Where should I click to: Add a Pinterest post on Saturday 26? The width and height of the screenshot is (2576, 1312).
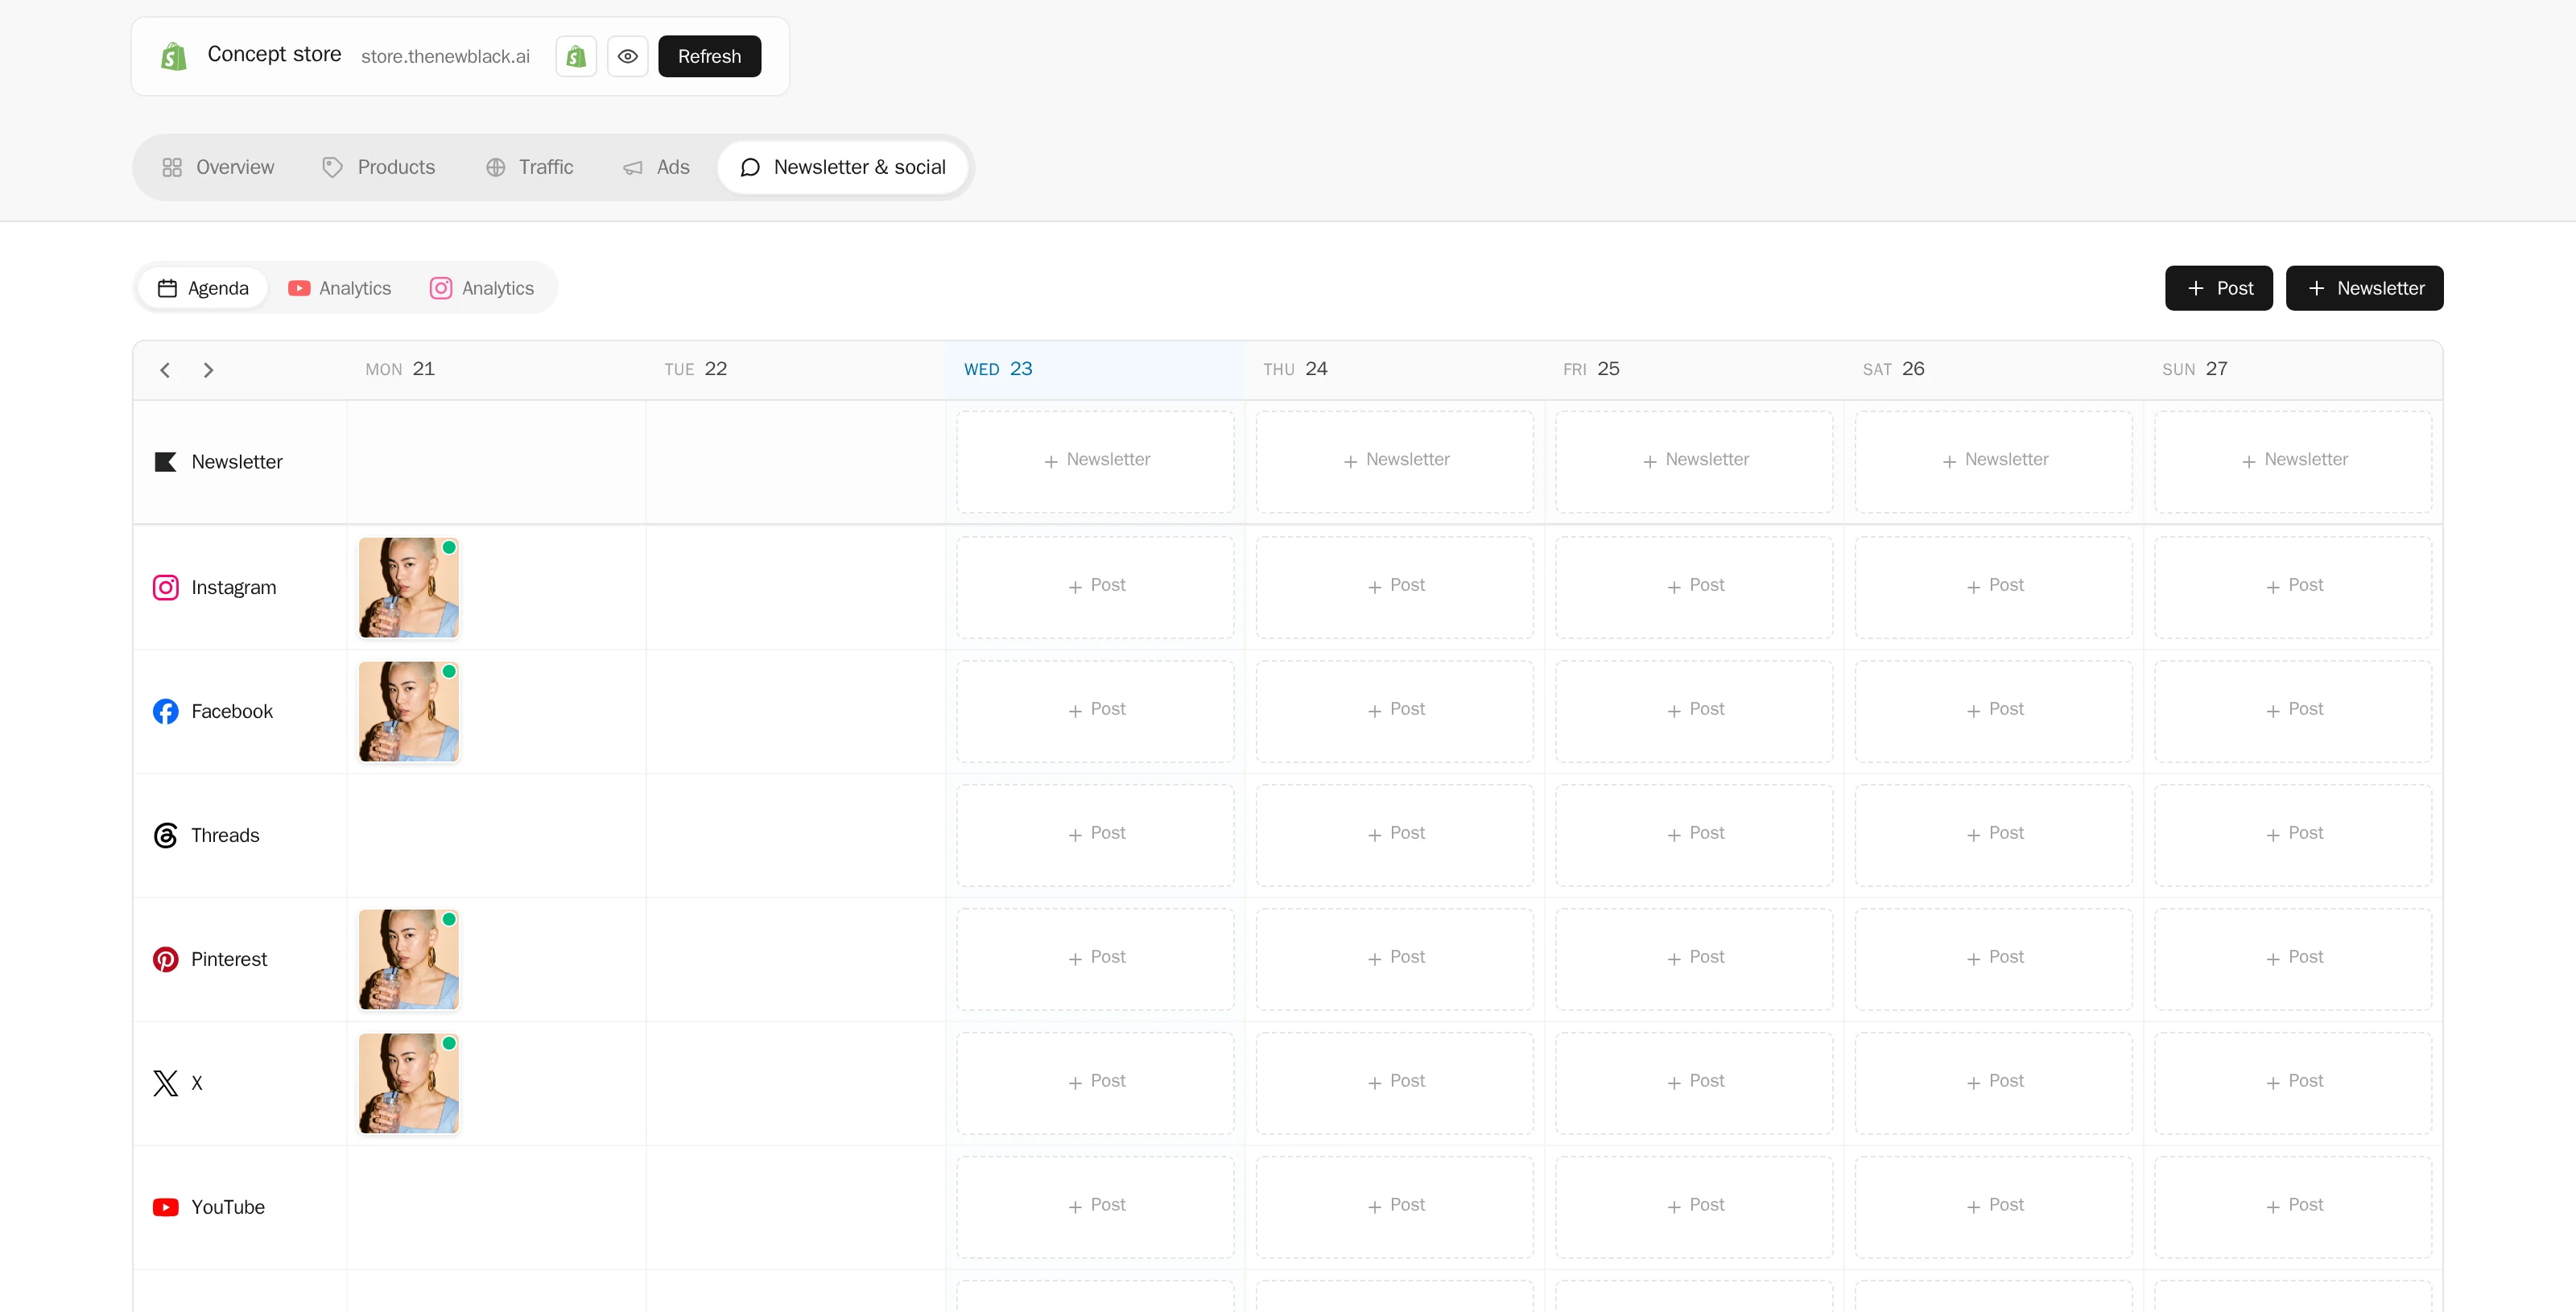1994,959
